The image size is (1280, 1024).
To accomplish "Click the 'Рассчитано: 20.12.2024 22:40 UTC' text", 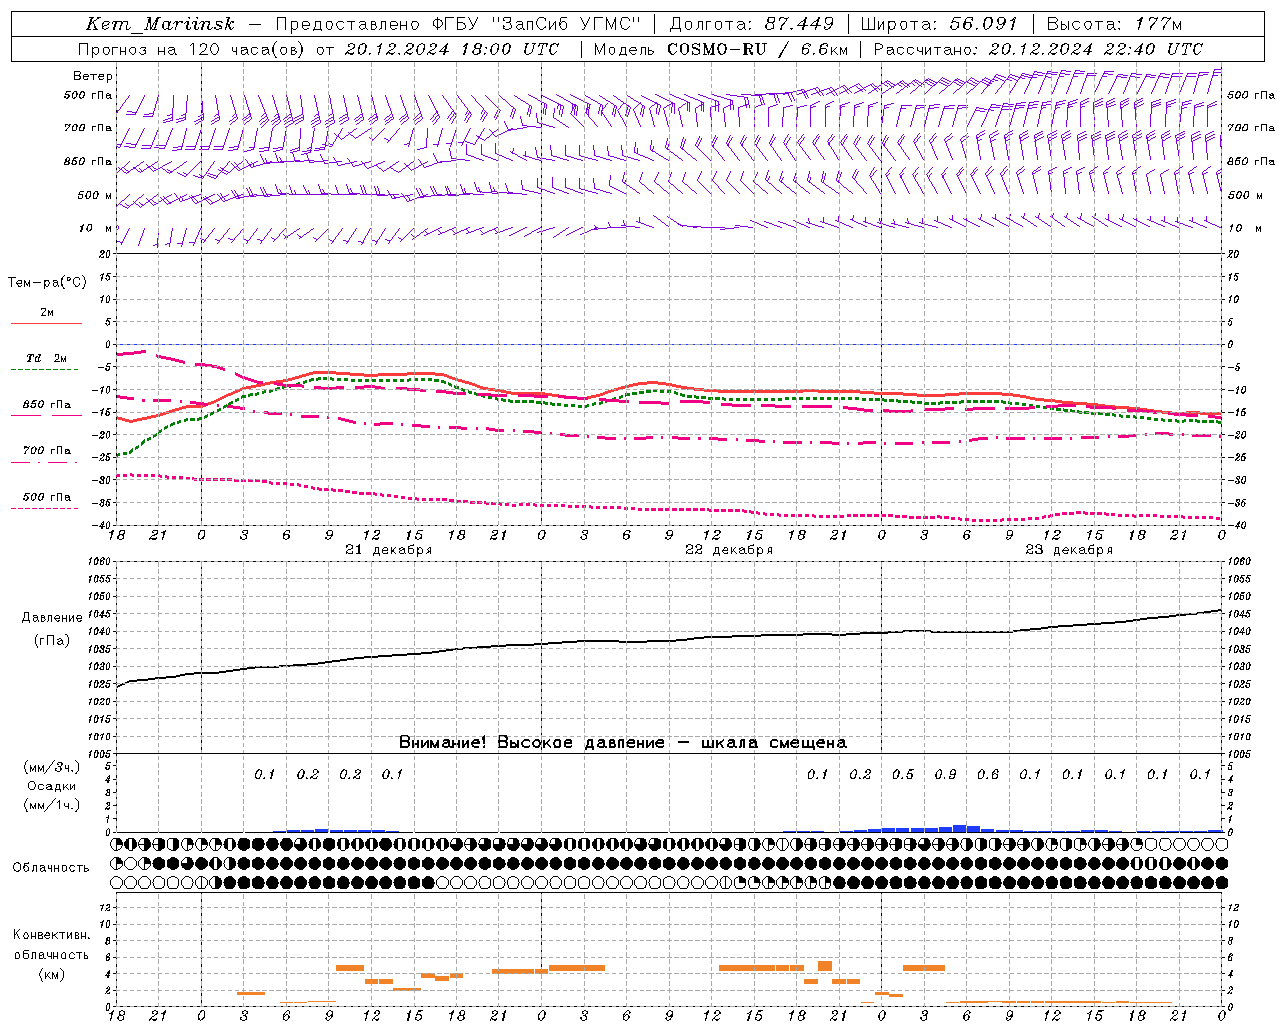I will click(1038, 49).
